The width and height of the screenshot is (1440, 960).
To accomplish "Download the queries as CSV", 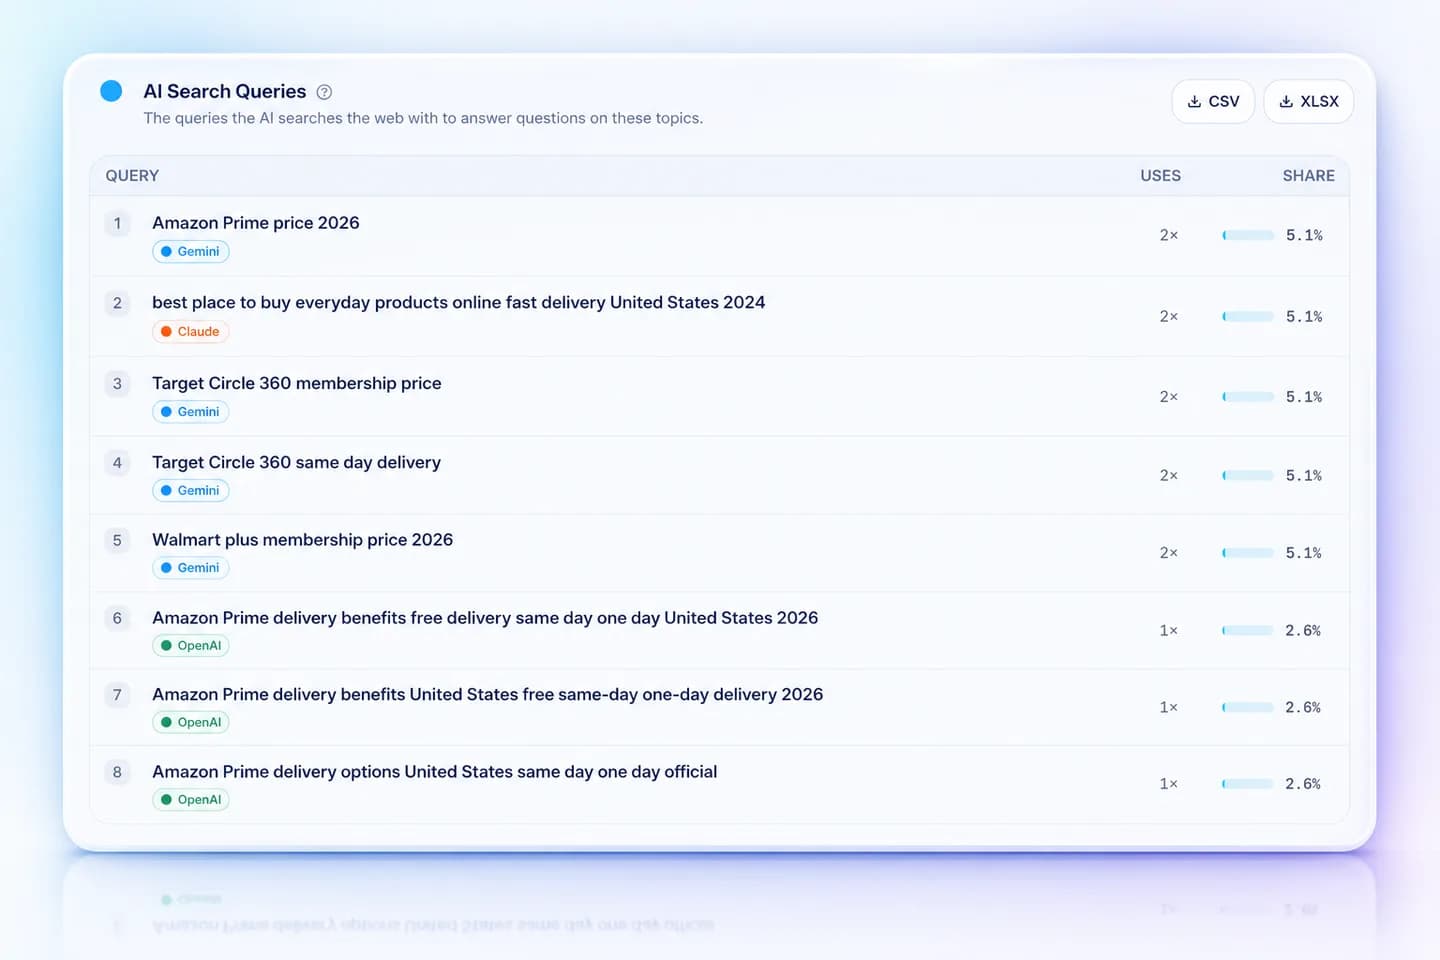I will 1213,101.
